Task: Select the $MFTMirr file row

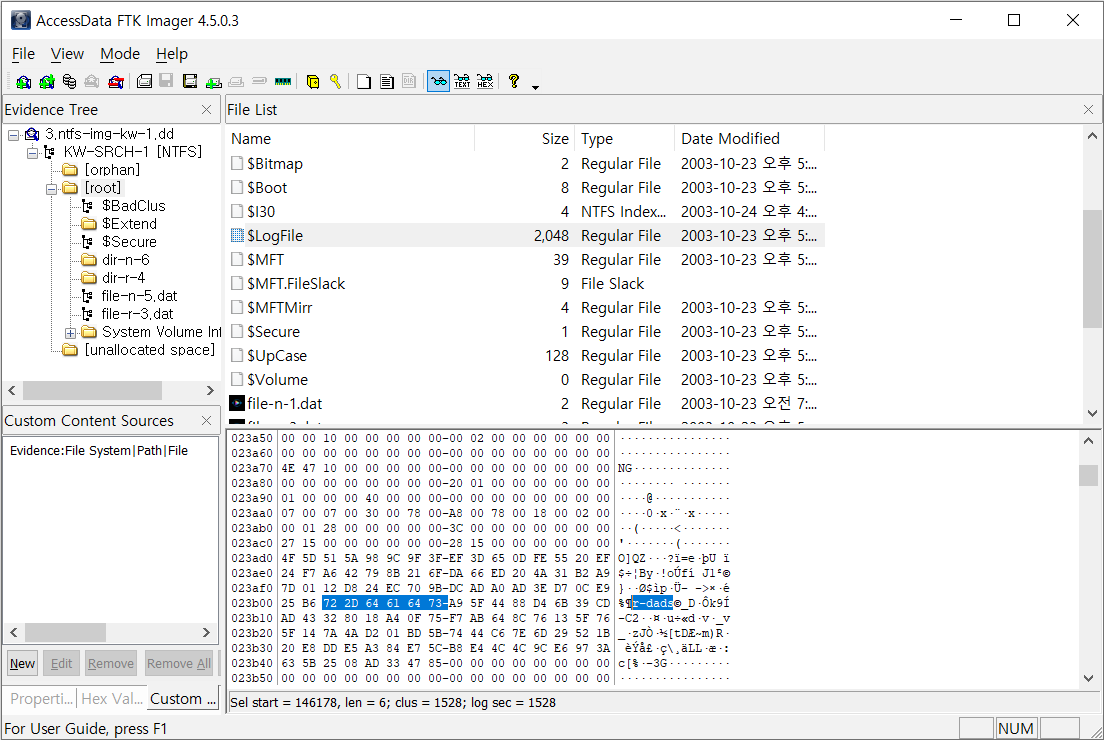Action: [525, 307]
